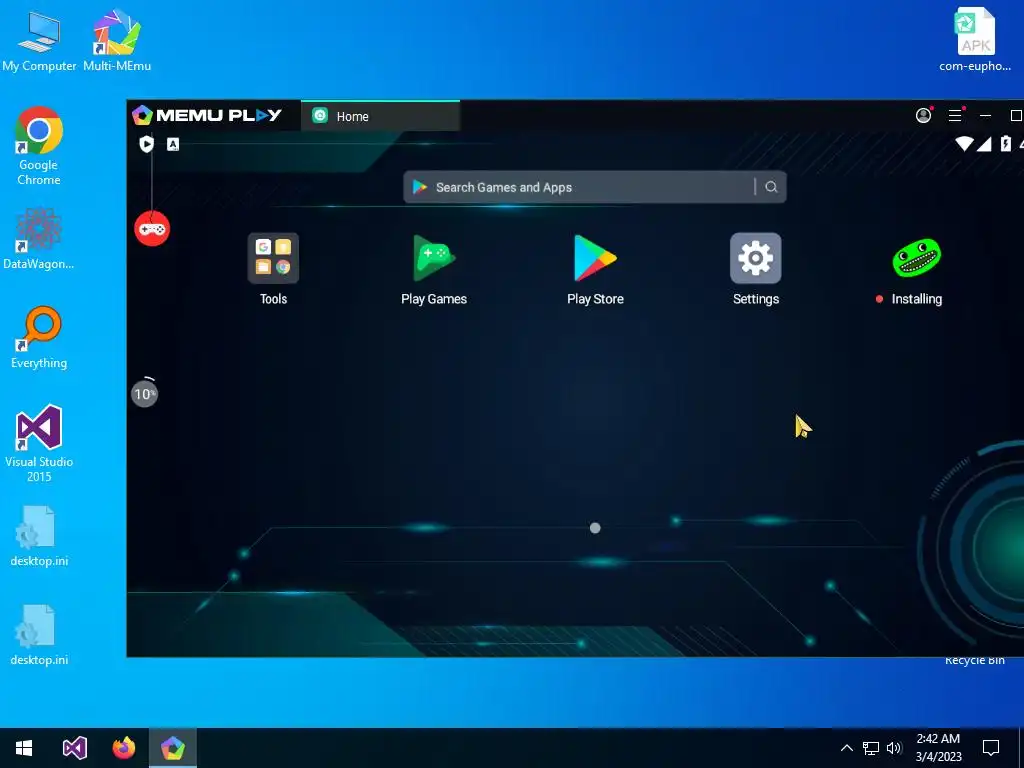The height and width of the screenshot is (768, 1024).
Task: Click the MEmu Play logo
Action: click(207, 116)
